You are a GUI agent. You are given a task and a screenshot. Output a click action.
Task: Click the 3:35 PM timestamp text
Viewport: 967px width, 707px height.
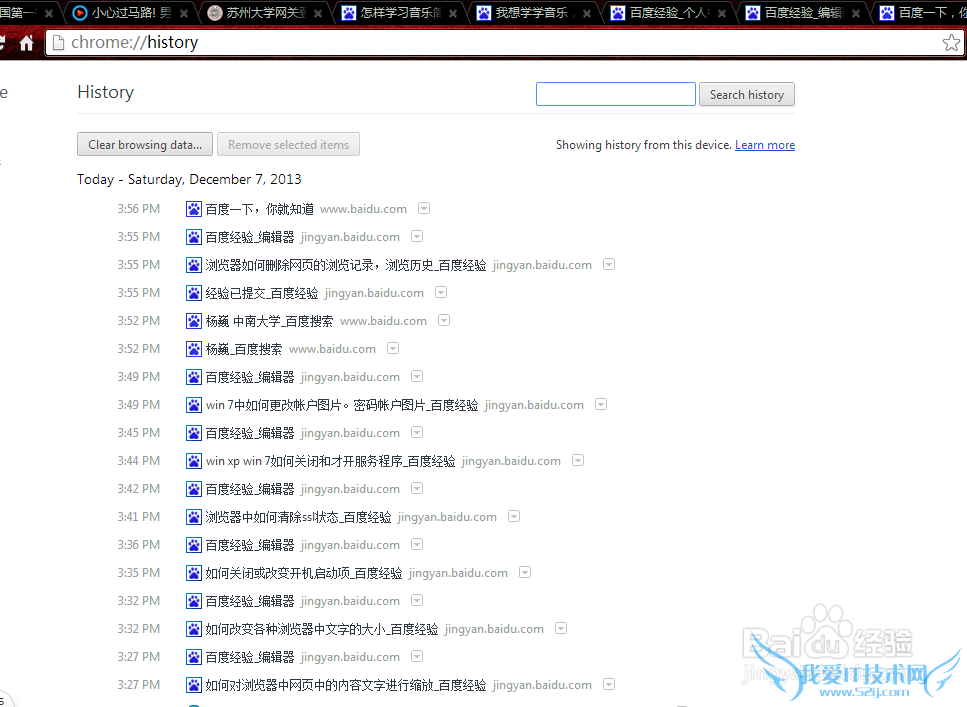coord(139,573)
